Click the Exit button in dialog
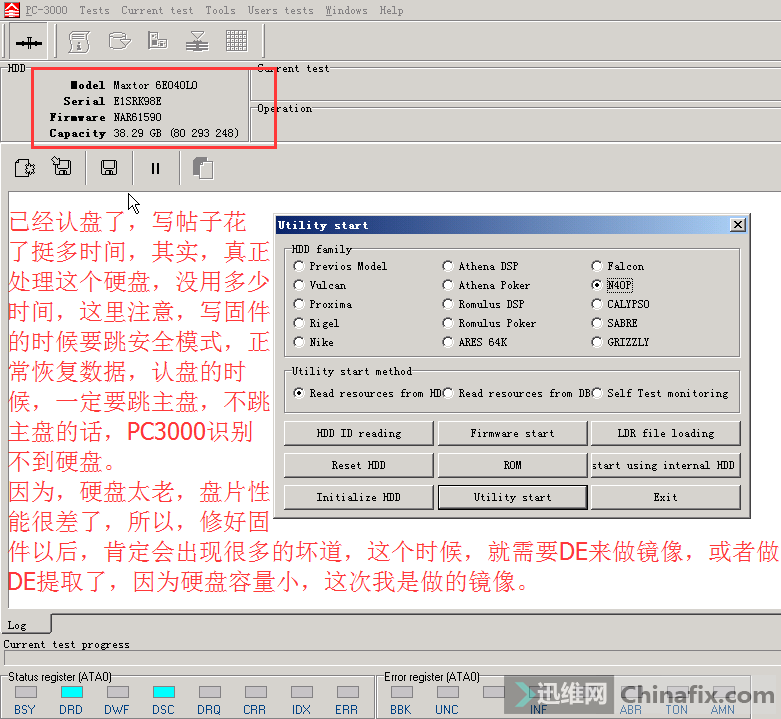 [665, 497]
